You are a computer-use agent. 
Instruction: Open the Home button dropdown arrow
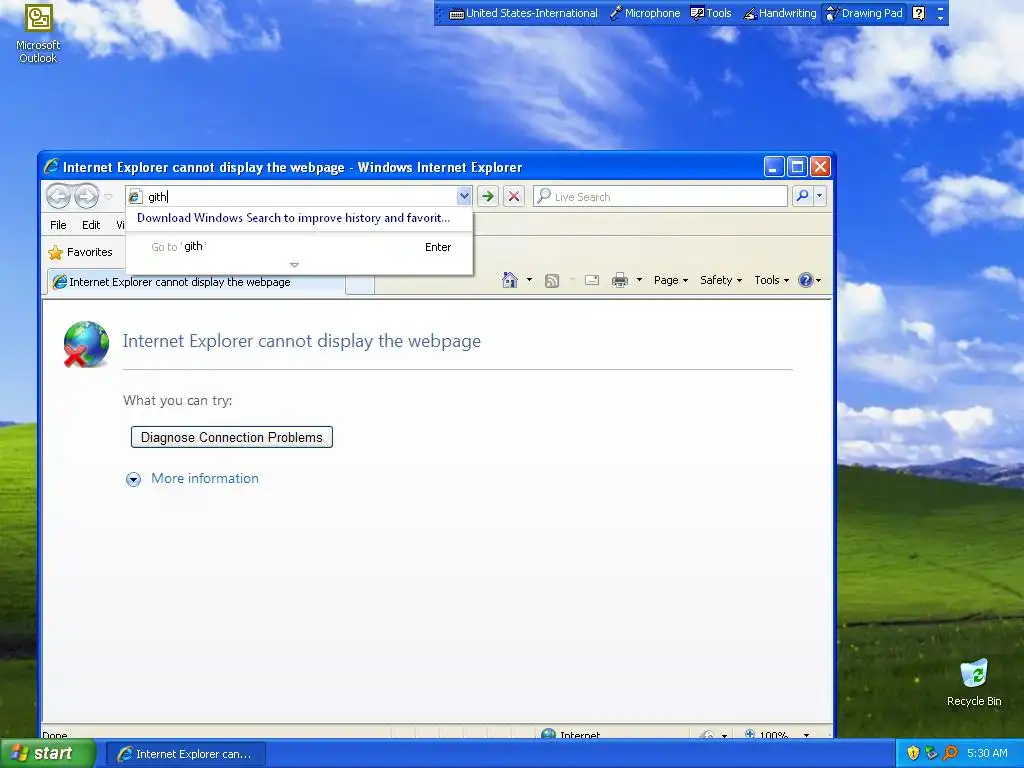[529, 280]
